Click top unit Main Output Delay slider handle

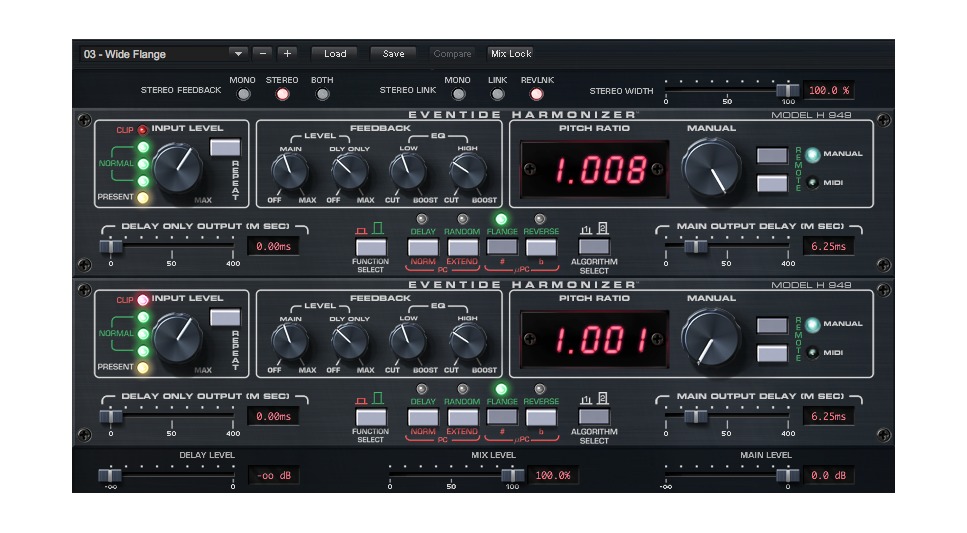pyautogui.click(x=696, y=246)
